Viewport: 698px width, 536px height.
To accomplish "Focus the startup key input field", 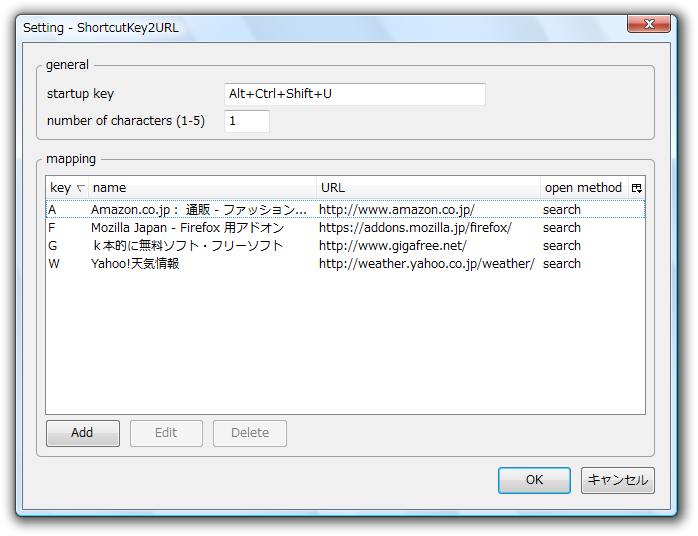I will pos(355,94).
